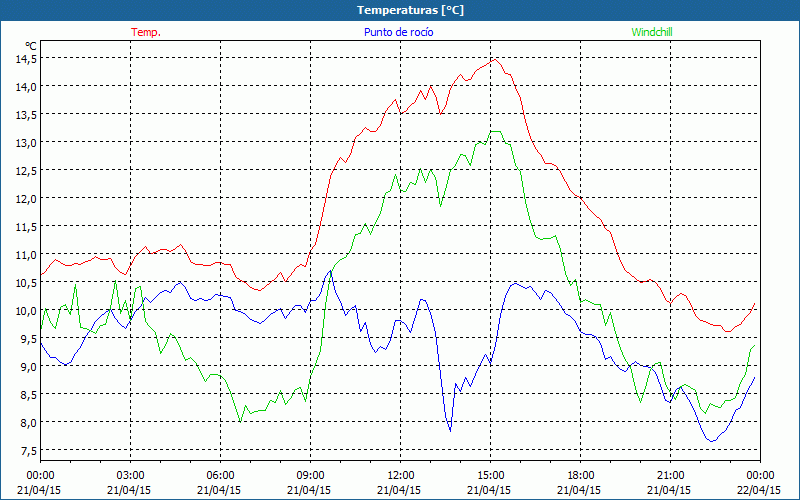Click the 9,5 y-axis value
Screen dimensions: 800x500
(x=29, y=339)
